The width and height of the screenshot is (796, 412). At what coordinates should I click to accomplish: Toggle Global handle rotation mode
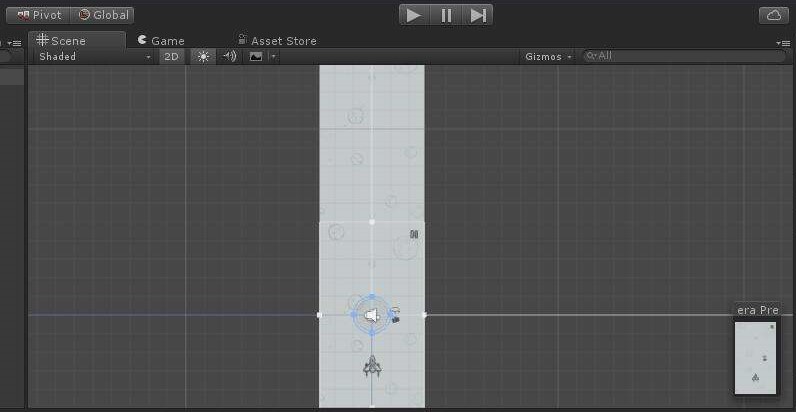pos(104,15)
